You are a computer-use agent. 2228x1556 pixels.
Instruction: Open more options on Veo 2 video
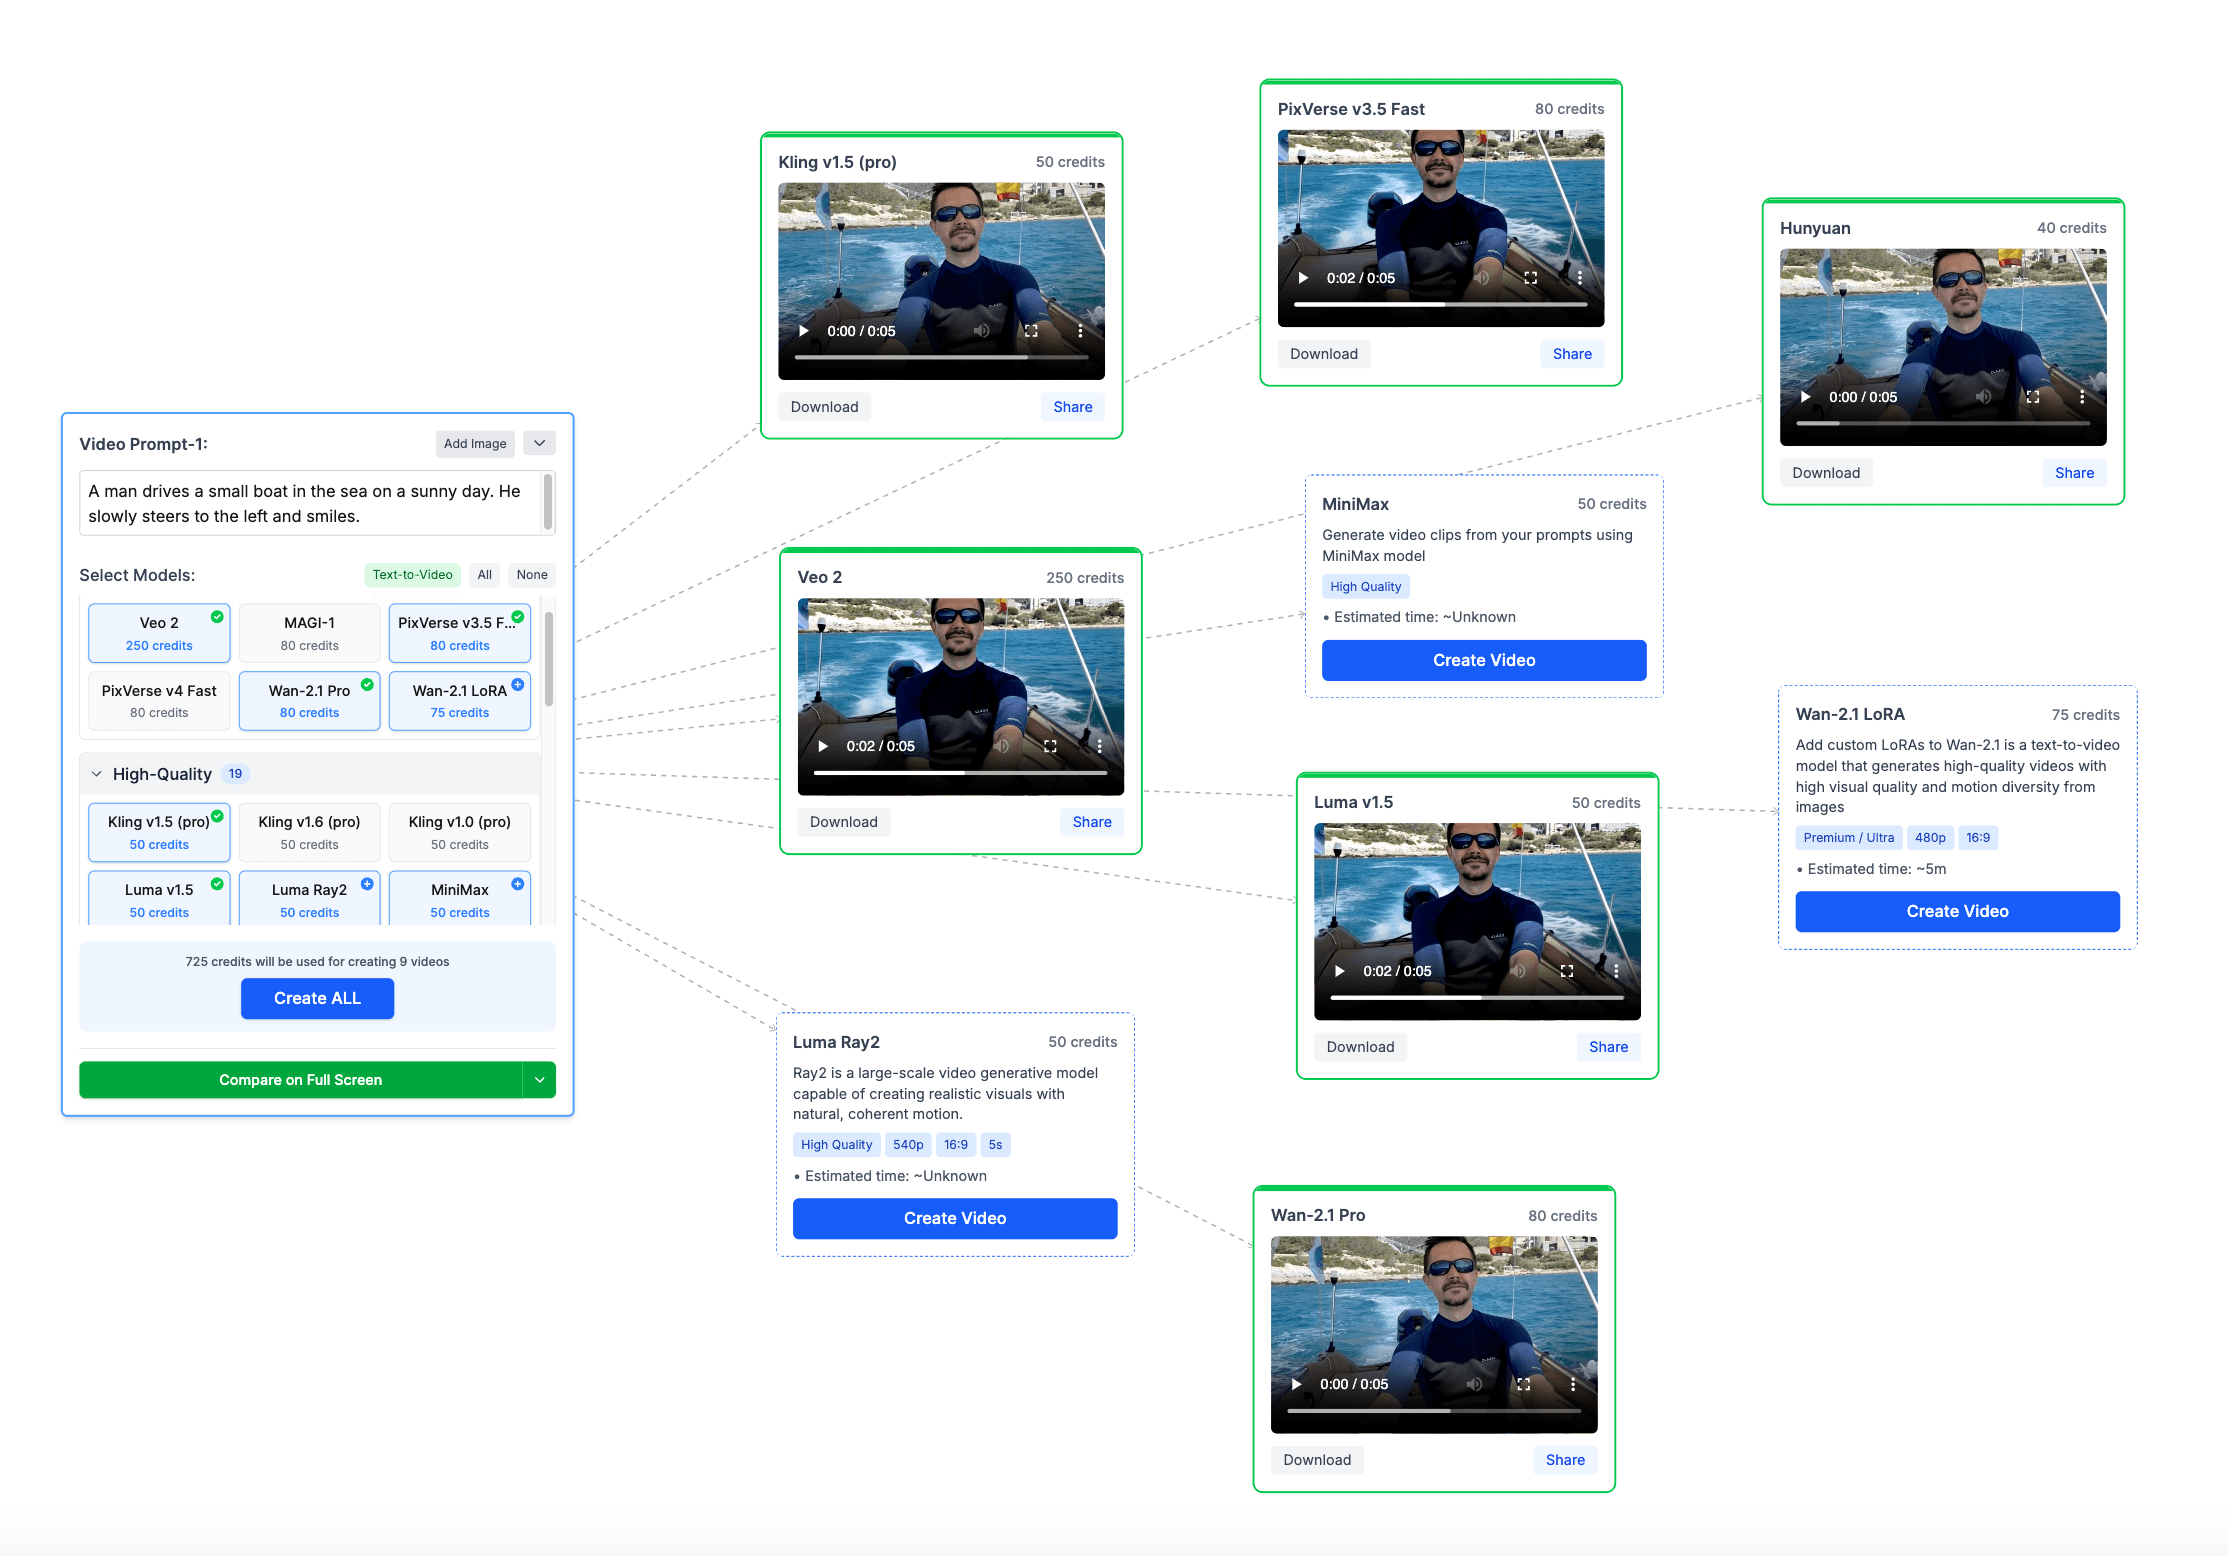pos(1099,746)
